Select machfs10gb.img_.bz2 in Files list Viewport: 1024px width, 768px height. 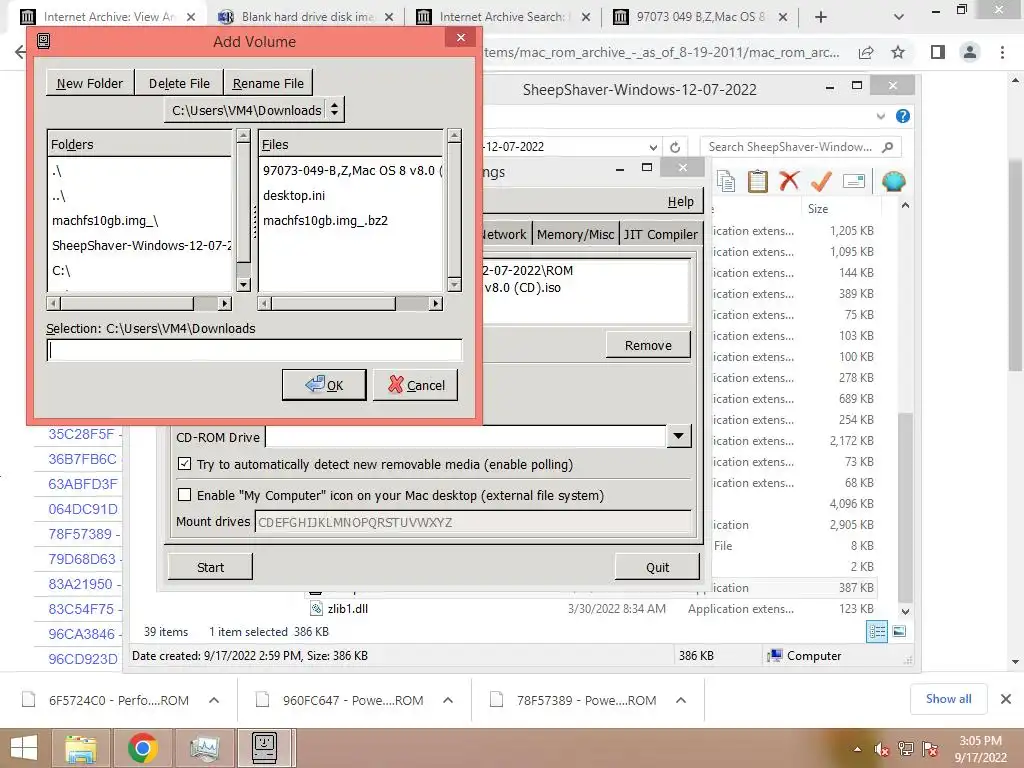pos(325,220)
